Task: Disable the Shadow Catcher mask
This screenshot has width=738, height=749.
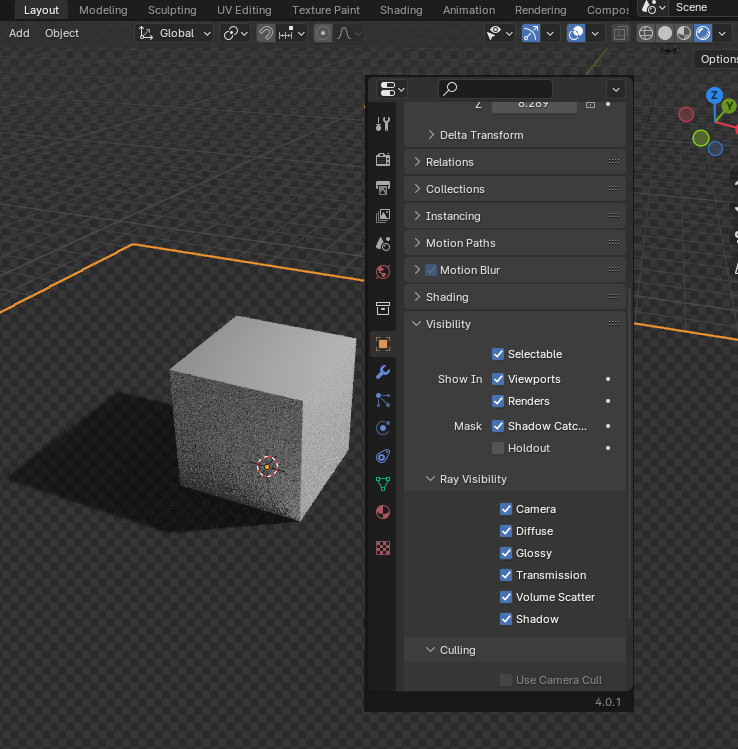Action: (498, 426)
